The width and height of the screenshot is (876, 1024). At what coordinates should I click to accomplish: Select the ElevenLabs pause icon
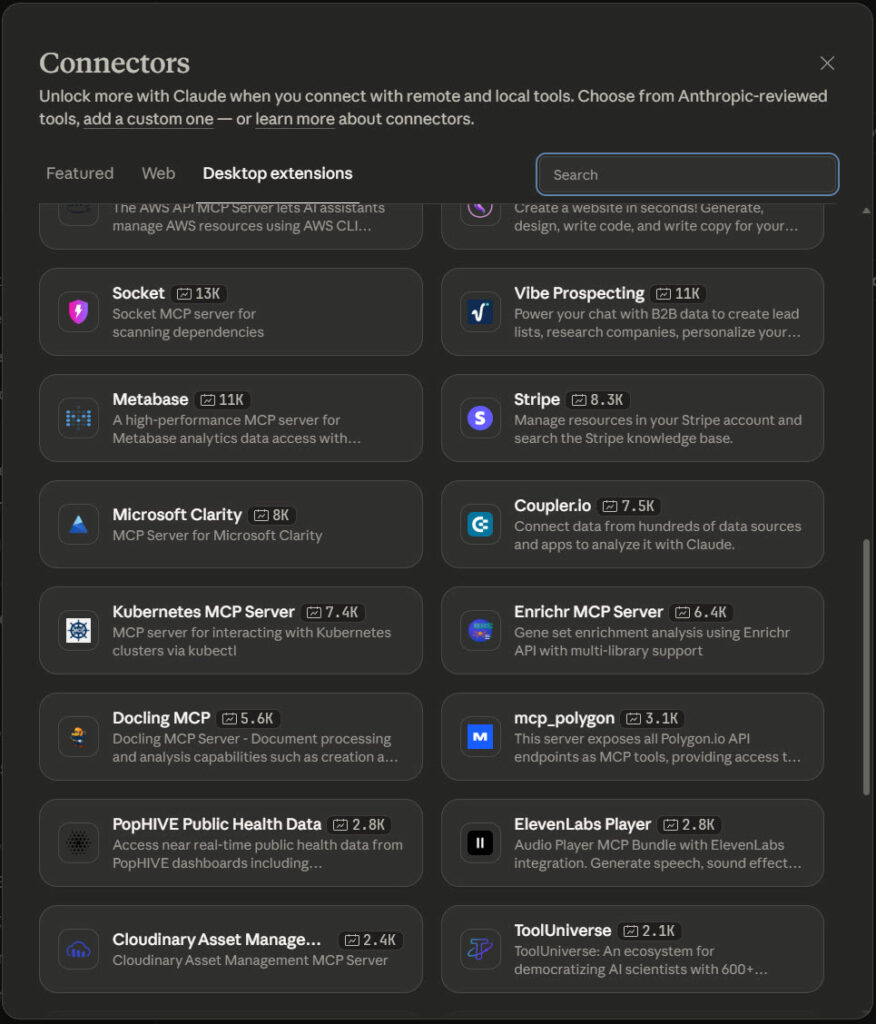pos(480,842)
